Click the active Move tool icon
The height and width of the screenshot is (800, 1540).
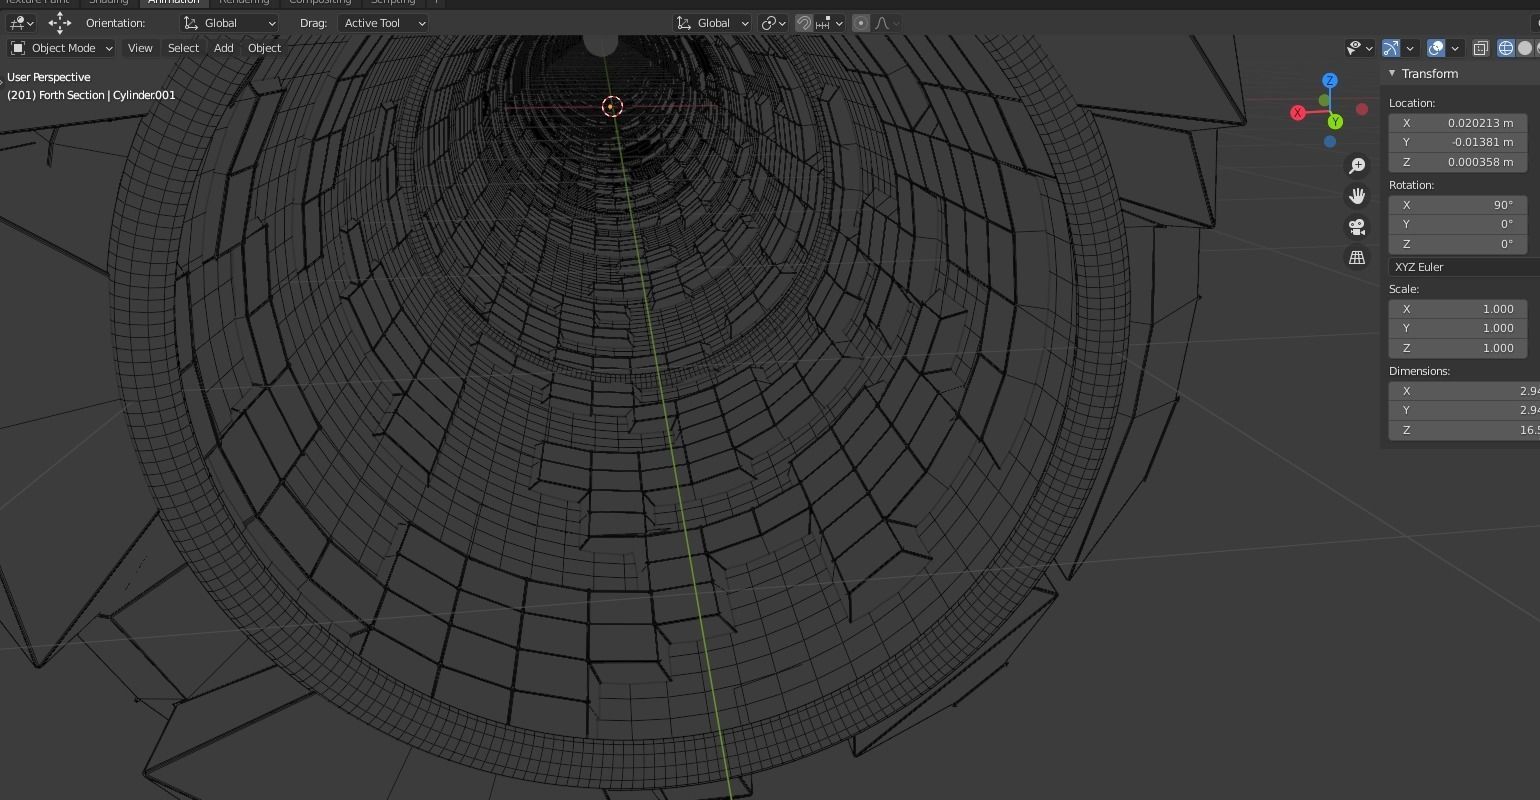[60, 22]
